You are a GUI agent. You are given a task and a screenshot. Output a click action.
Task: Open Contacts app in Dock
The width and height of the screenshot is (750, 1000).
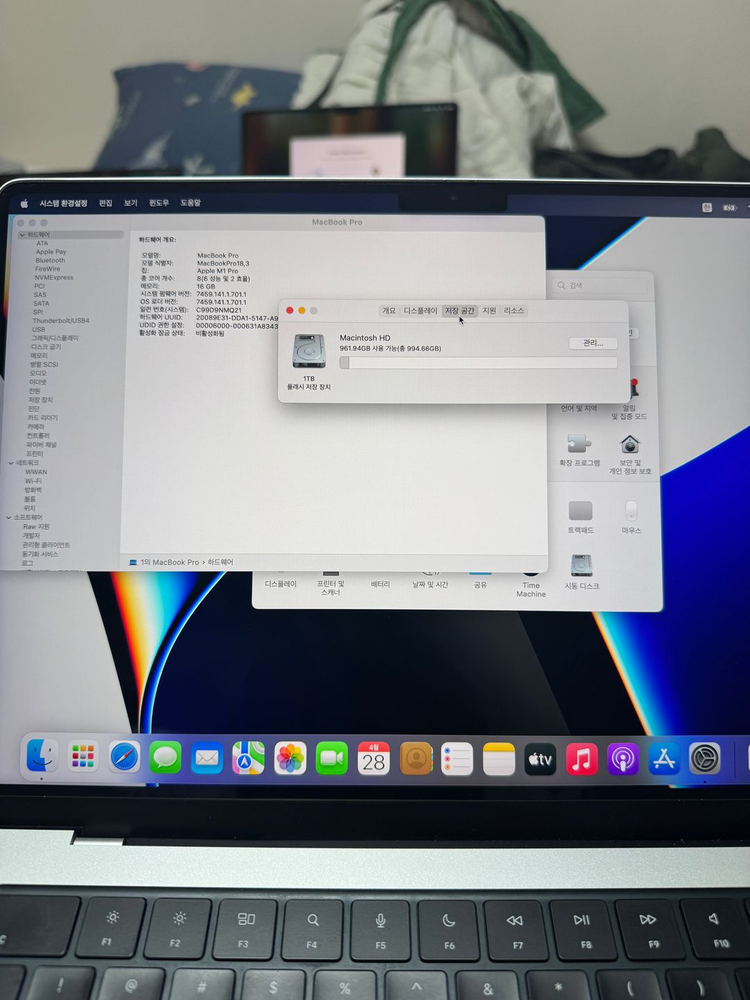click(x=416, y=758)
